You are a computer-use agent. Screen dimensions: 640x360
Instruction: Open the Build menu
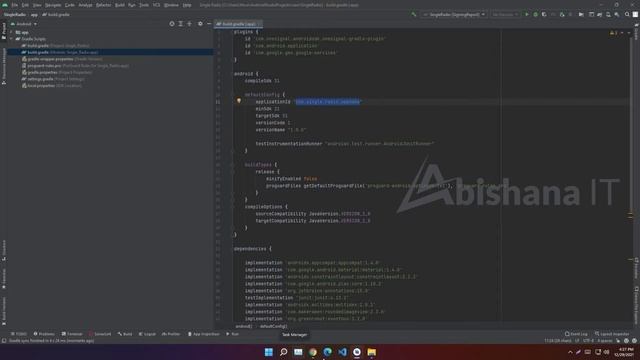click(120, 5)
